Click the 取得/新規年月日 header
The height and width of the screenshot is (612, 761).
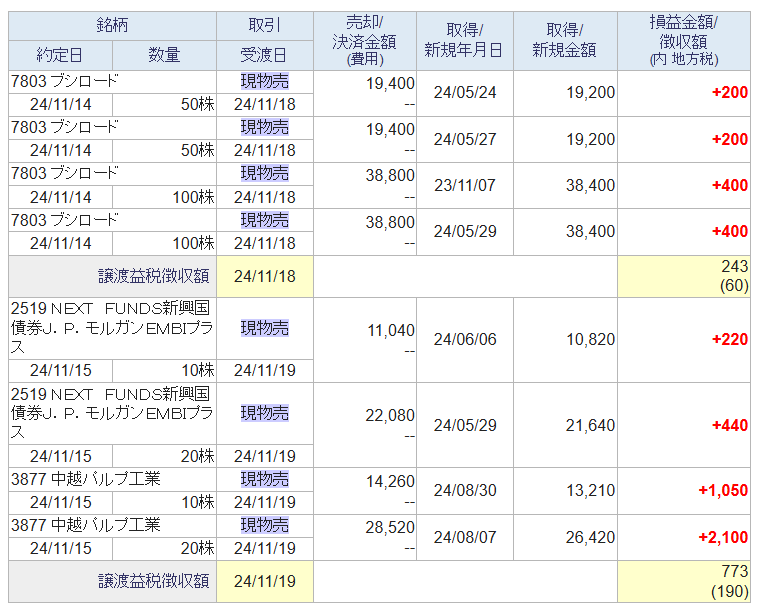(464, 40)
